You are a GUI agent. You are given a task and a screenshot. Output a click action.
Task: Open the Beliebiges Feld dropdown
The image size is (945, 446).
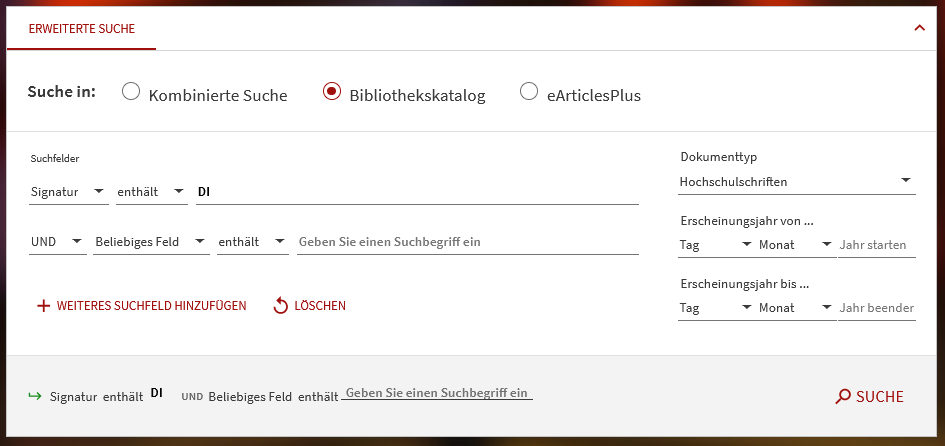pos(150,242)
